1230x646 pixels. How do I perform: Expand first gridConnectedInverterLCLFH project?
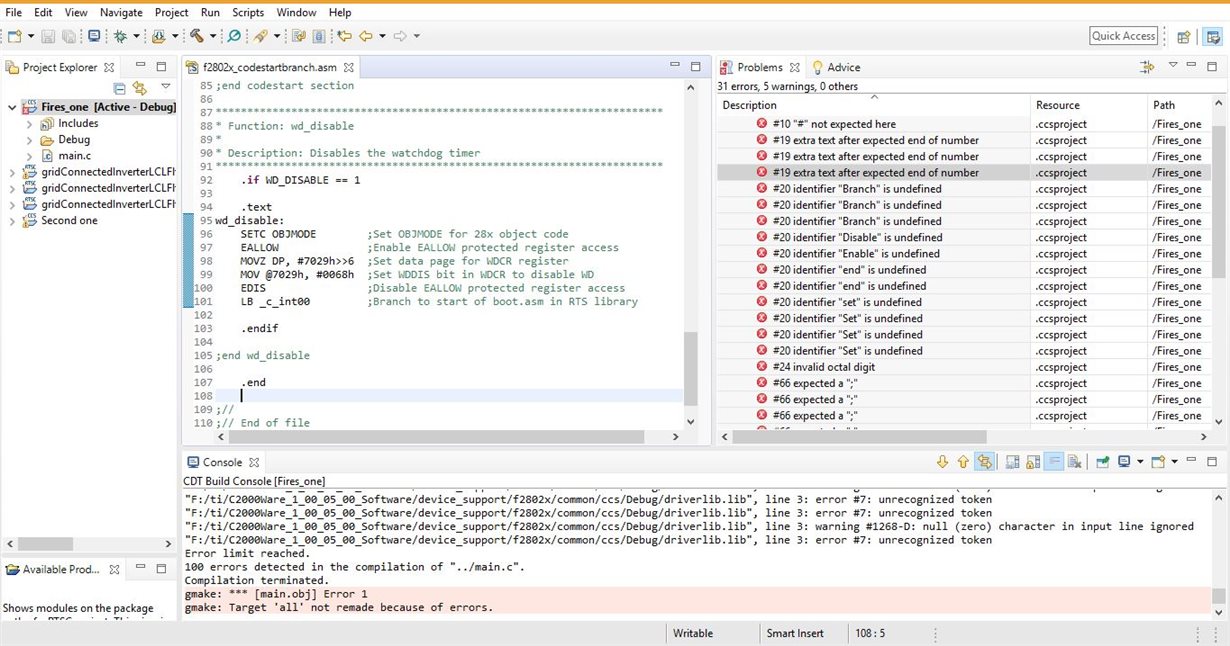coord(11,173)
